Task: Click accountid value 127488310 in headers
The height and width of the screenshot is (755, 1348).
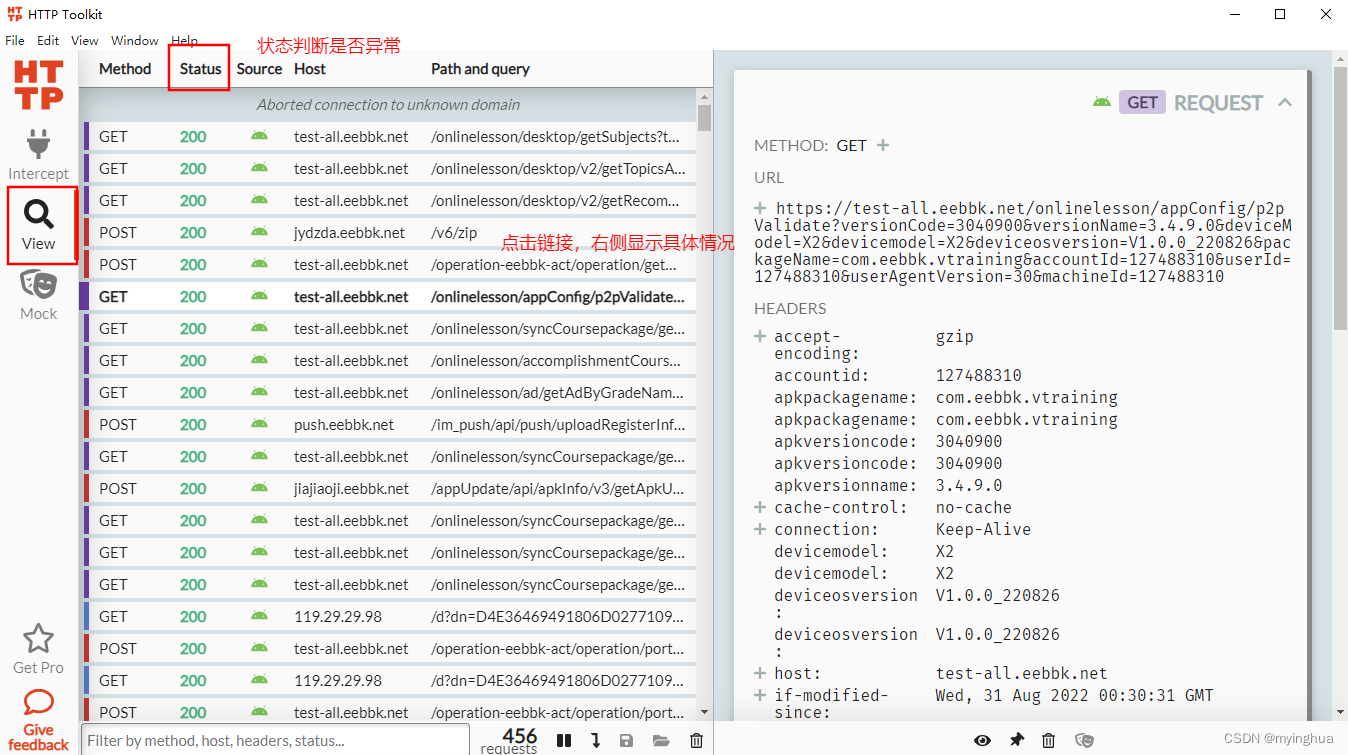Action: pyautogui.click(x=978, y=376)
